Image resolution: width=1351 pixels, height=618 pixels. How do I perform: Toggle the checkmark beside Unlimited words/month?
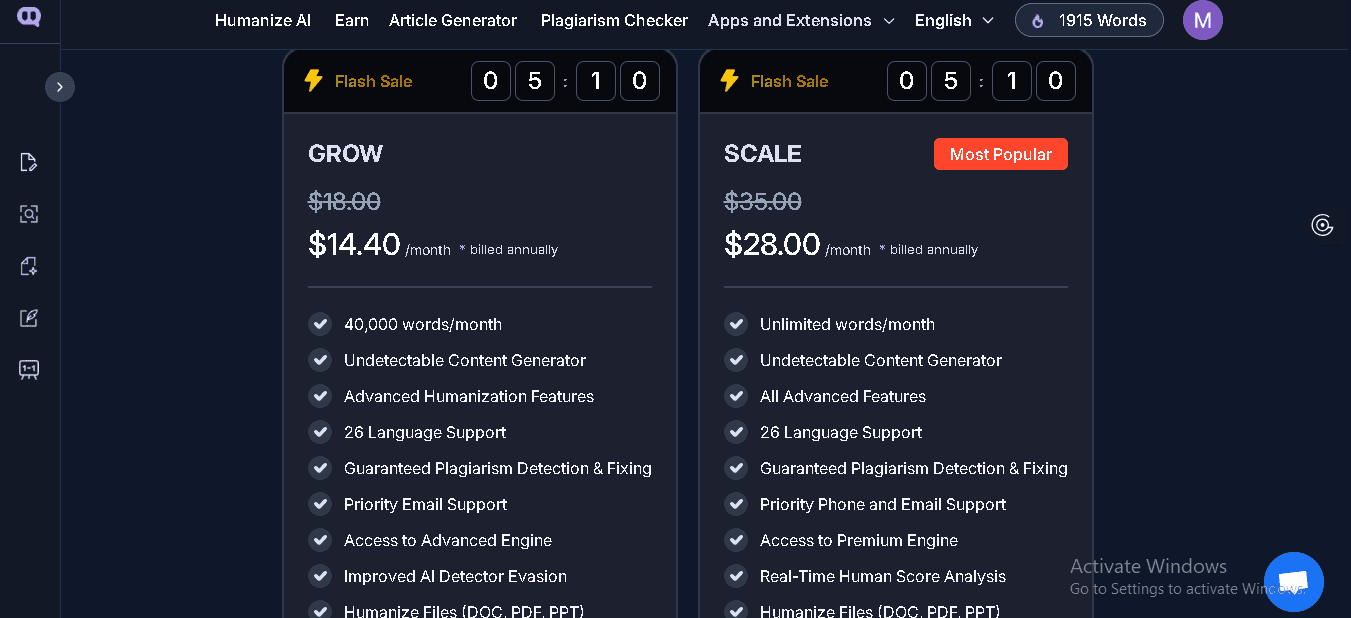click(x=736, y=324)
